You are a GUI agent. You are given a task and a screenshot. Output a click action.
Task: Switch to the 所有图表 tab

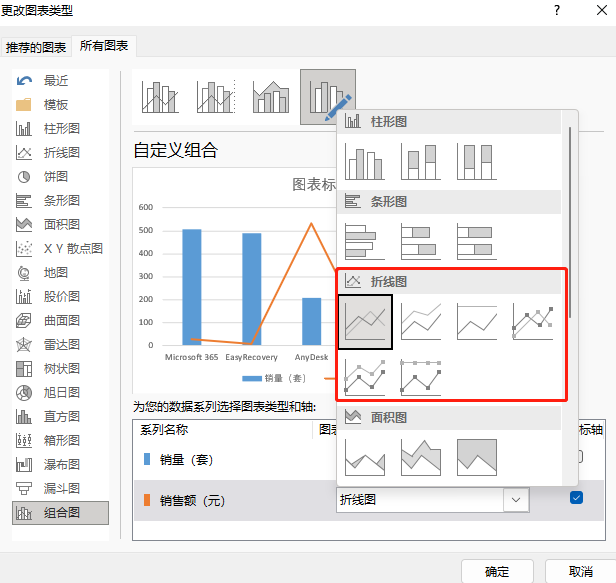click(x=104, y=46)
